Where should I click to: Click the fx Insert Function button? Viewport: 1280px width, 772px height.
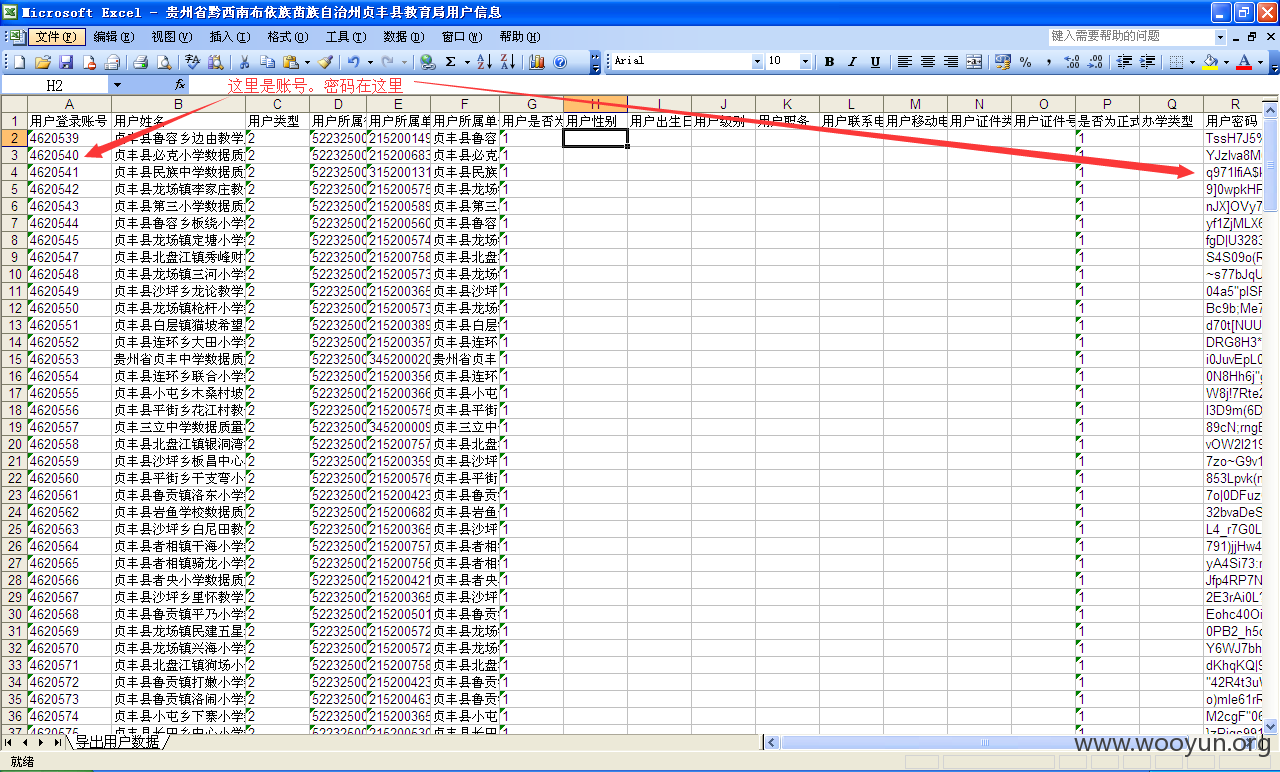pyautogui.click(x=180, y=85)
